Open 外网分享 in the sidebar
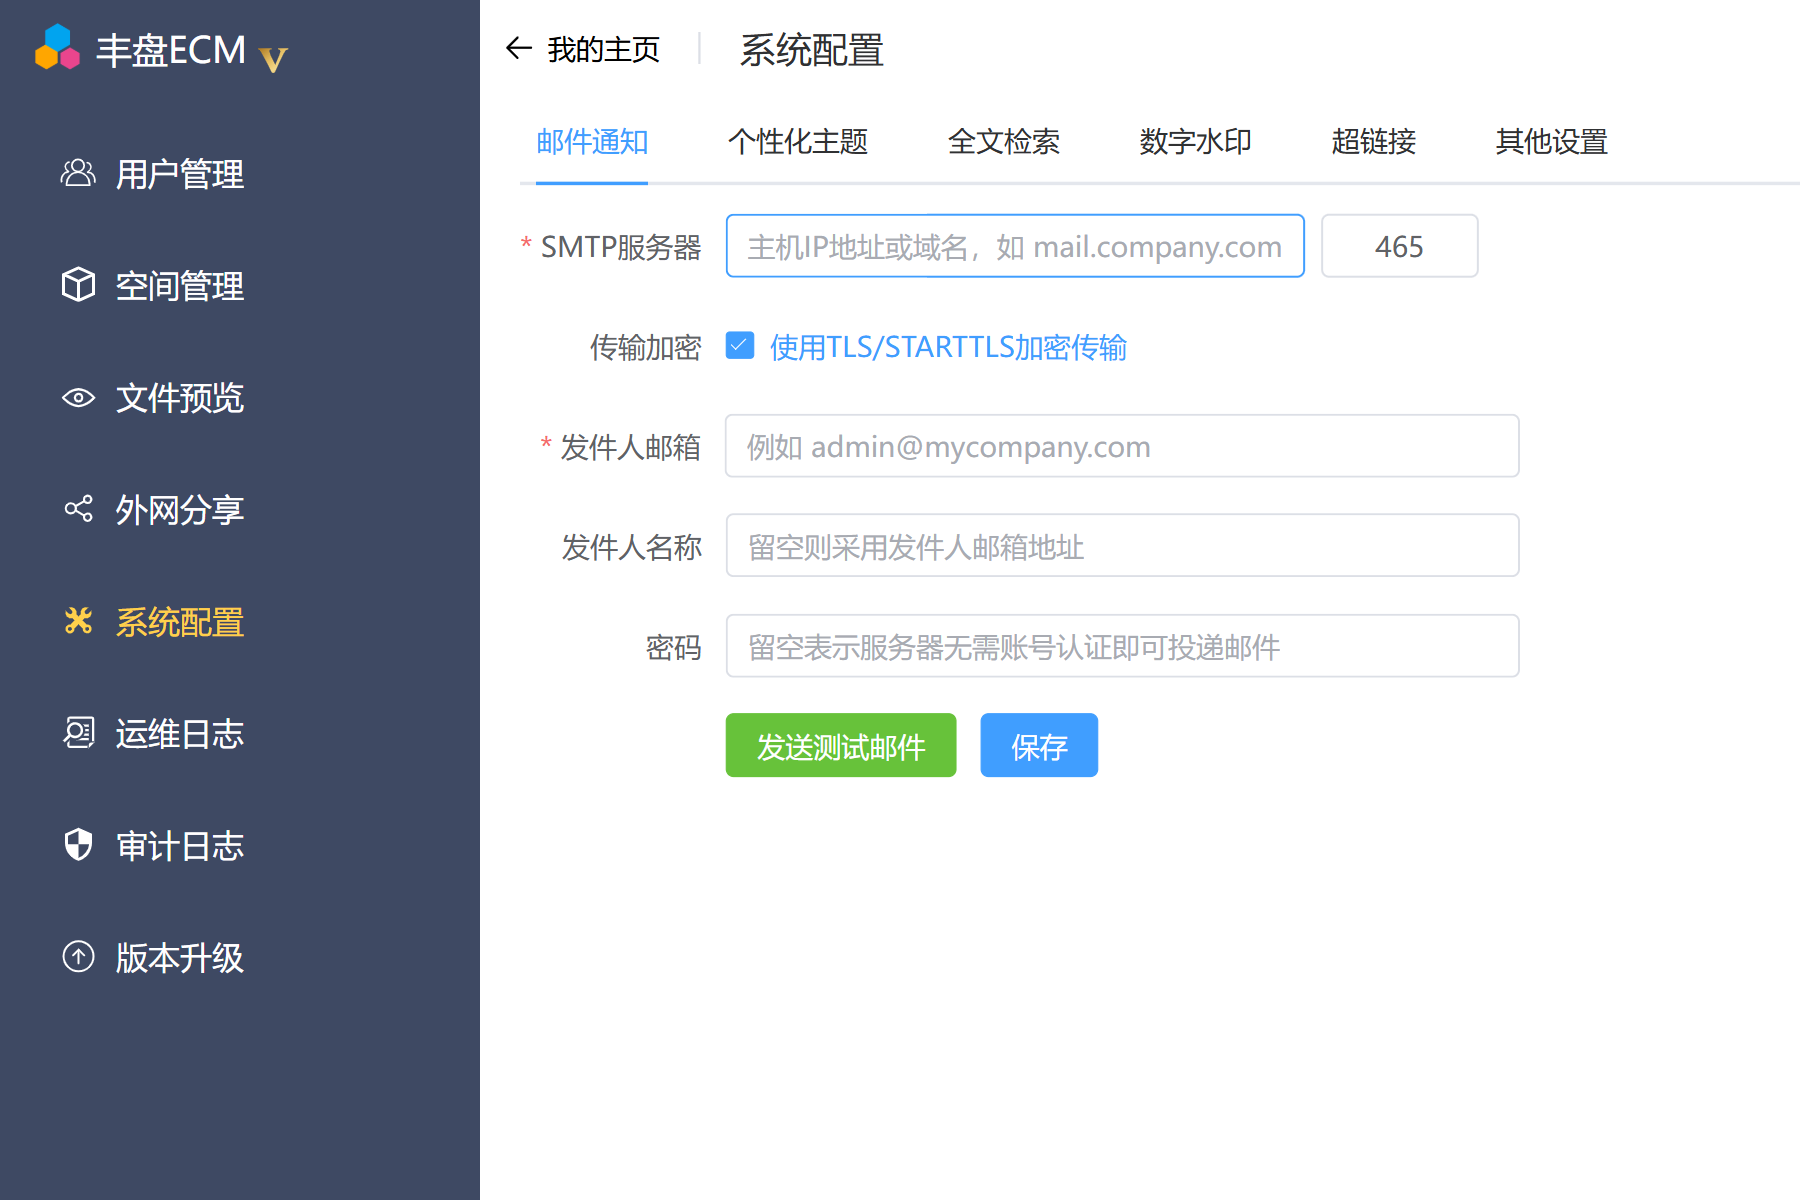 coord(179,511)
